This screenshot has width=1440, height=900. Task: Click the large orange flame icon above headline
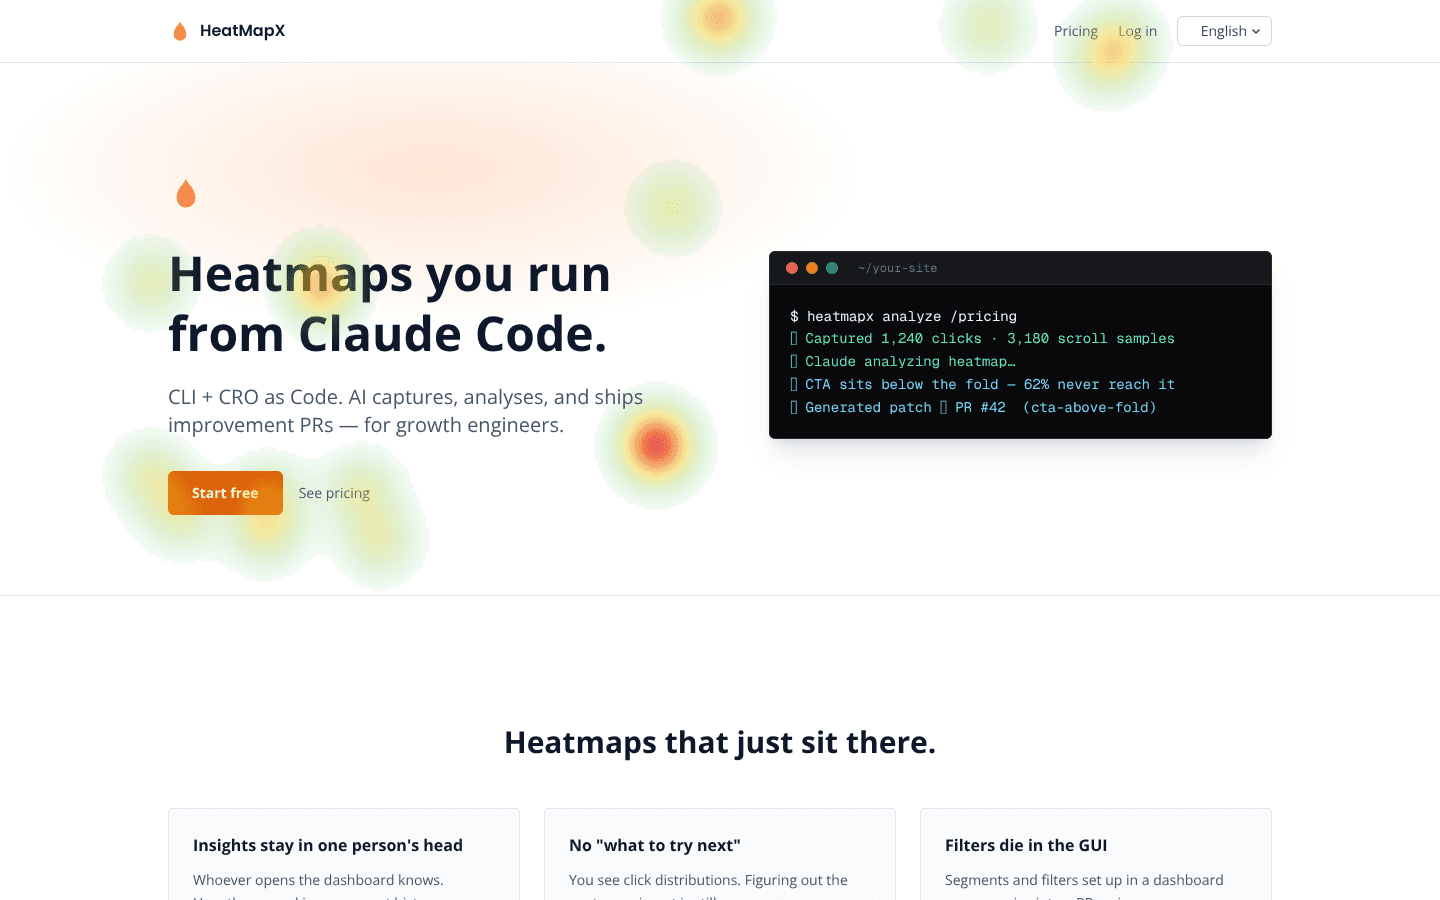point(186,194)
